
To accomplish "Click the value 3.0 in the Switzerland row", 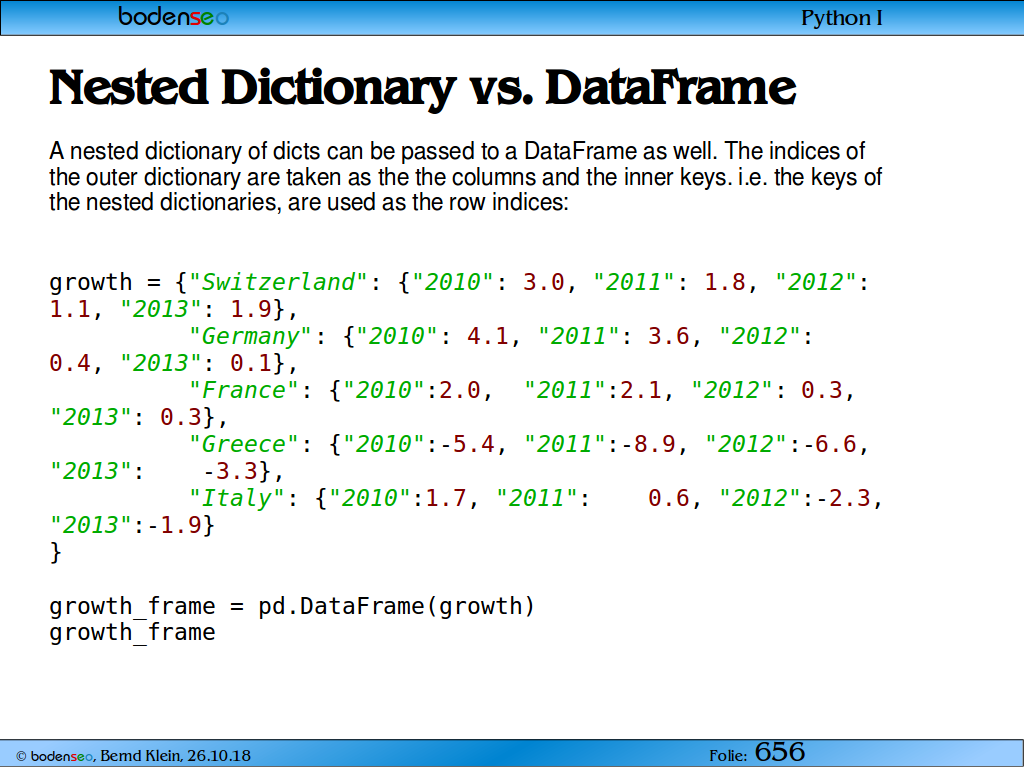I will pos(543,282).
